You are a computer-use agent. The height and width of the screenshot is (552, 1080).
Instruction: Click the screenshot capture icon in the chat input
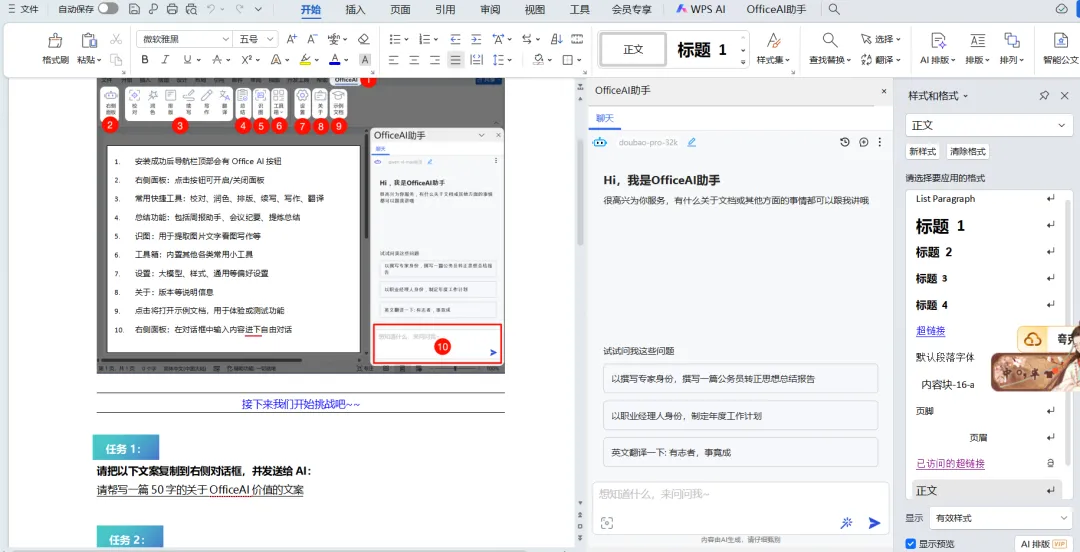pyautogui.click(x=607, y=523)
